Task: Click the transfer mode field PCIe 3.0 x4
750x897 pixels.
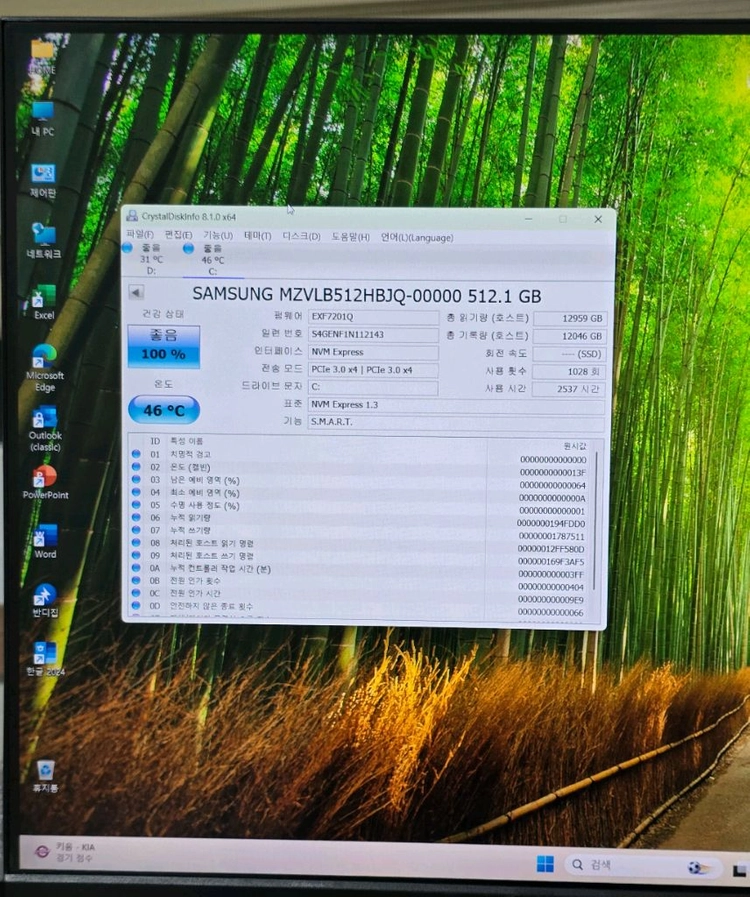Action: (x=373, y=370)
